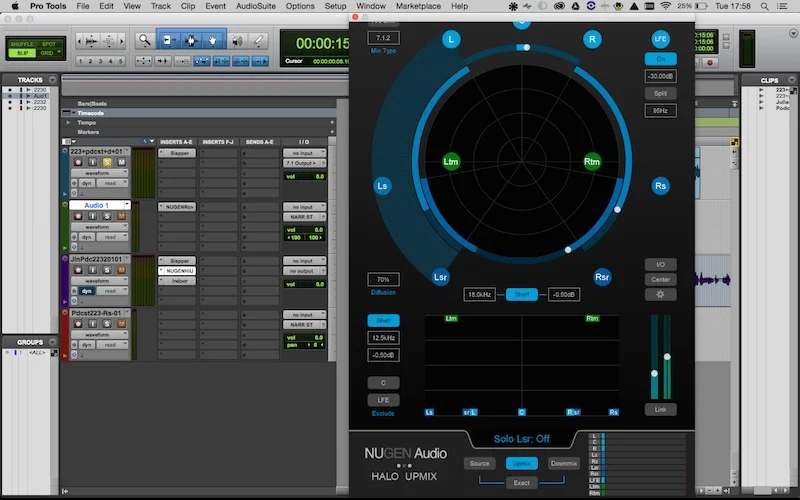Record-enable the 223+pdcst+d+01 track
The width and height of the screenshot is (800, 500).
click(78, 162)
